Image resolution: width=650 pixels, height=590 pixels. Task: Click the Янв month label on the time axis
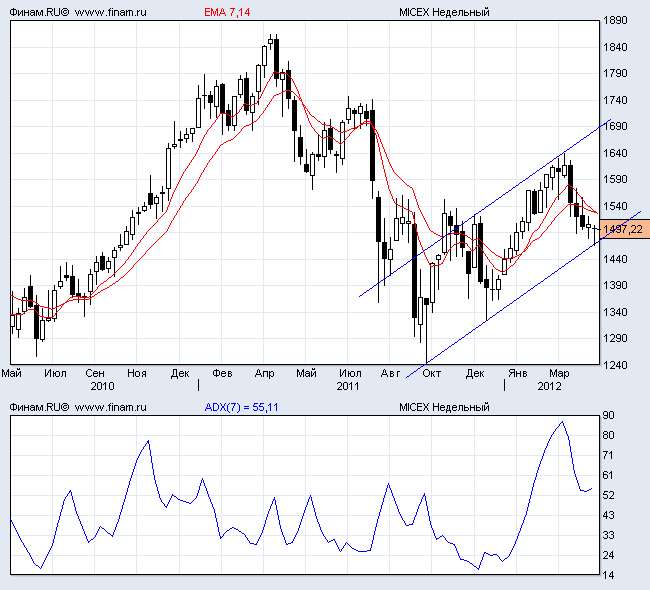(518, 373)
